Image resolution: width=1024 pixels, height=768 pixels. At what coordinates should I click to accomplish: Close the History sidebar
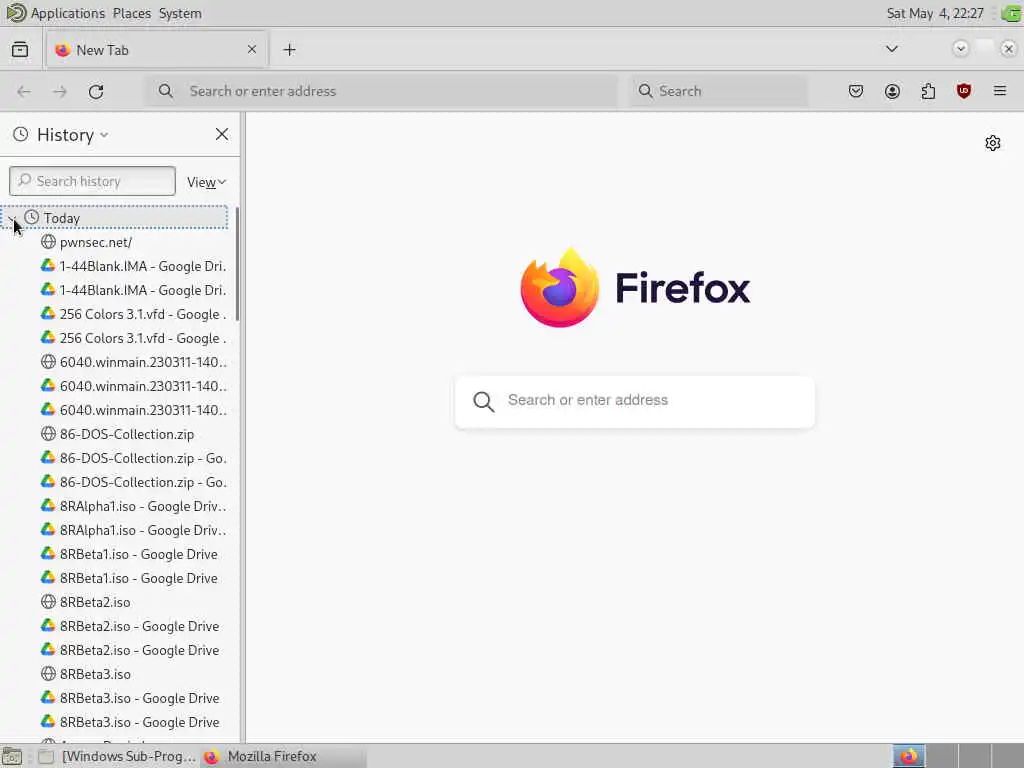(x=222, y=135)
